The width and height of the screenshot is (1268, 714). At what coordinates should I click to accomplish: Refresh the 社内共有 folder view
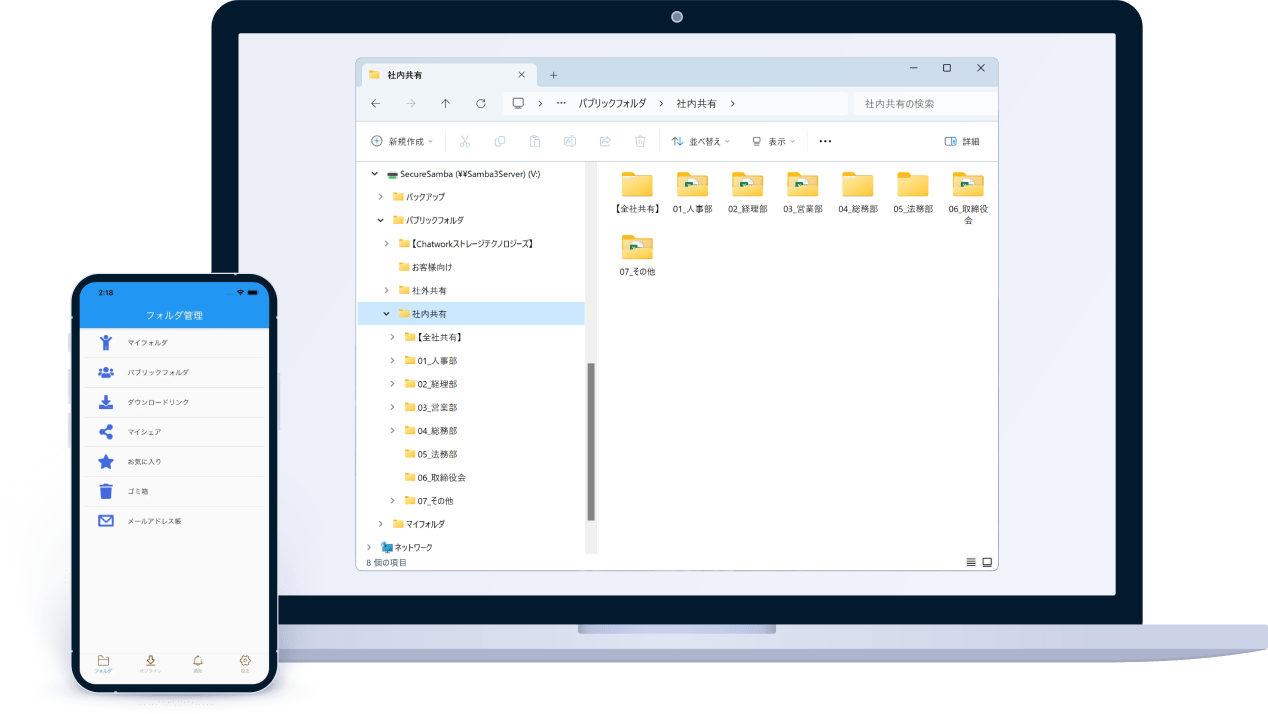tap(480, 103)
